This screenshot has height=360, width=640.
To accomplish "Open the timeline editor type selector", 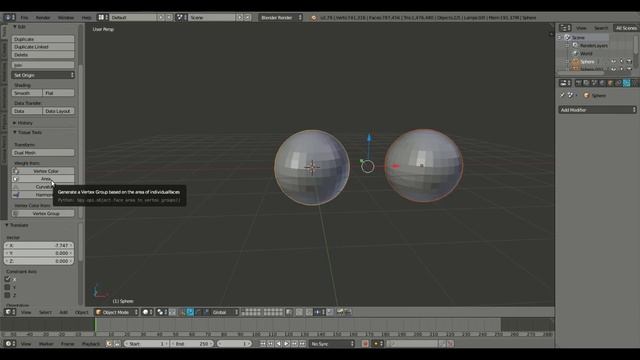I will click(10, 344).
